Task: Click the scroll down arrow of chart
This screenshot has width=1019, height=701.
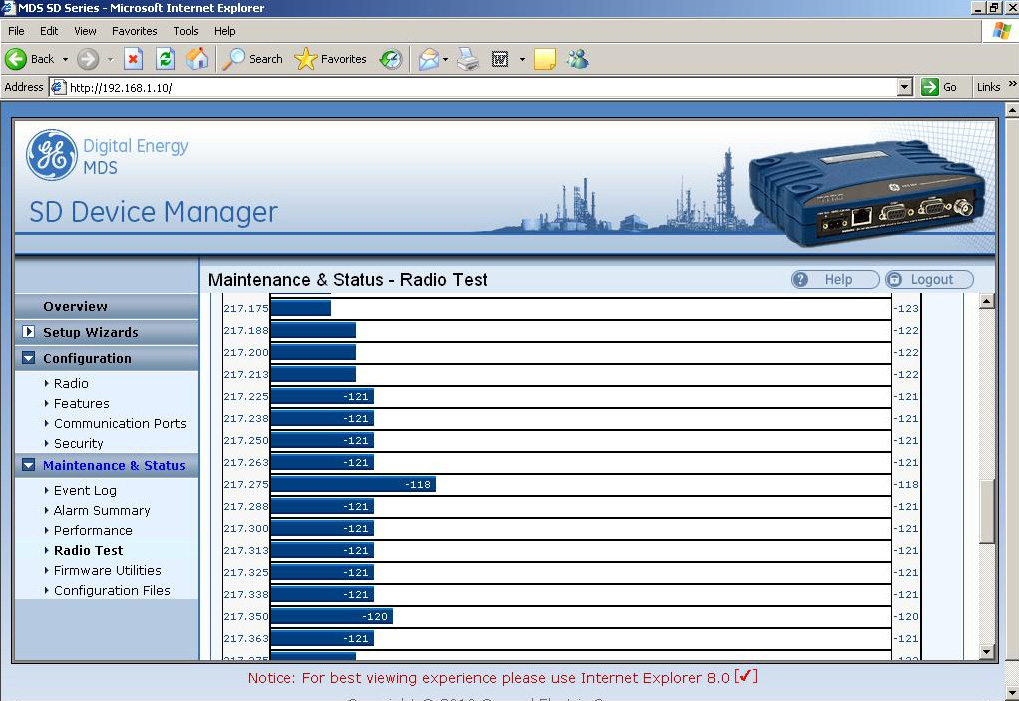Action: pos(987,652)
